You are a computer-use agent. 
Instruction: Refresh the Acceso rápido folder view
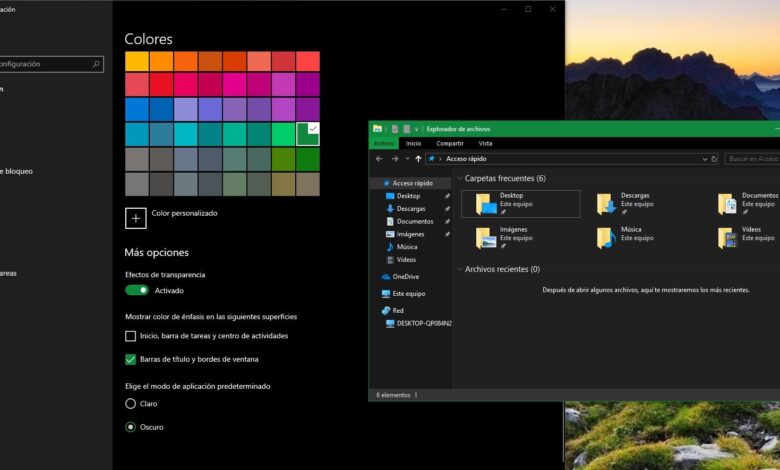point(714,159)
